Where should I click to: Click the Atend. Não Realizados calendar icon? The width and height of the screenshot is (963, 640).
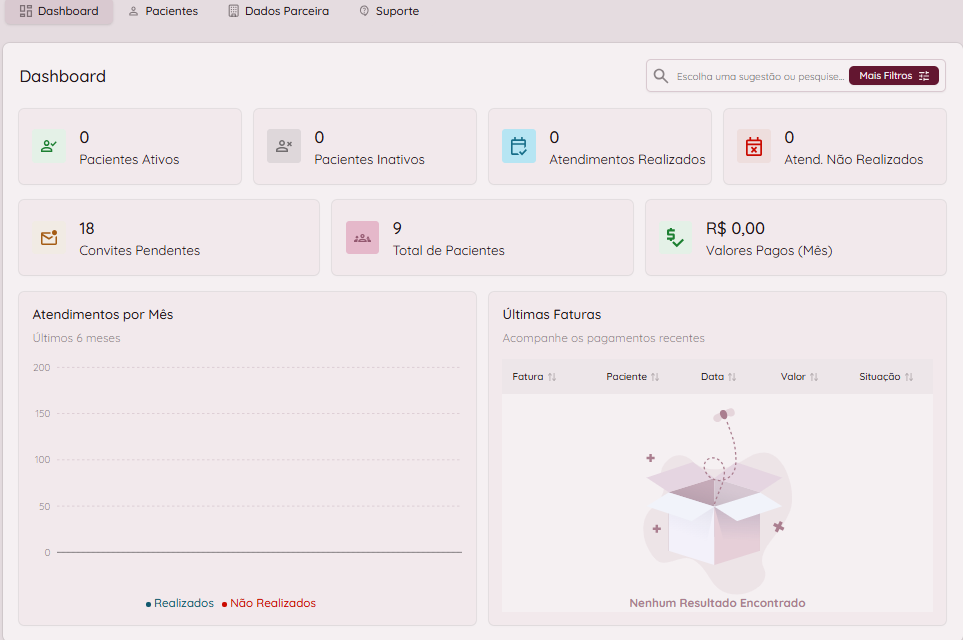(x=754, y=146)
